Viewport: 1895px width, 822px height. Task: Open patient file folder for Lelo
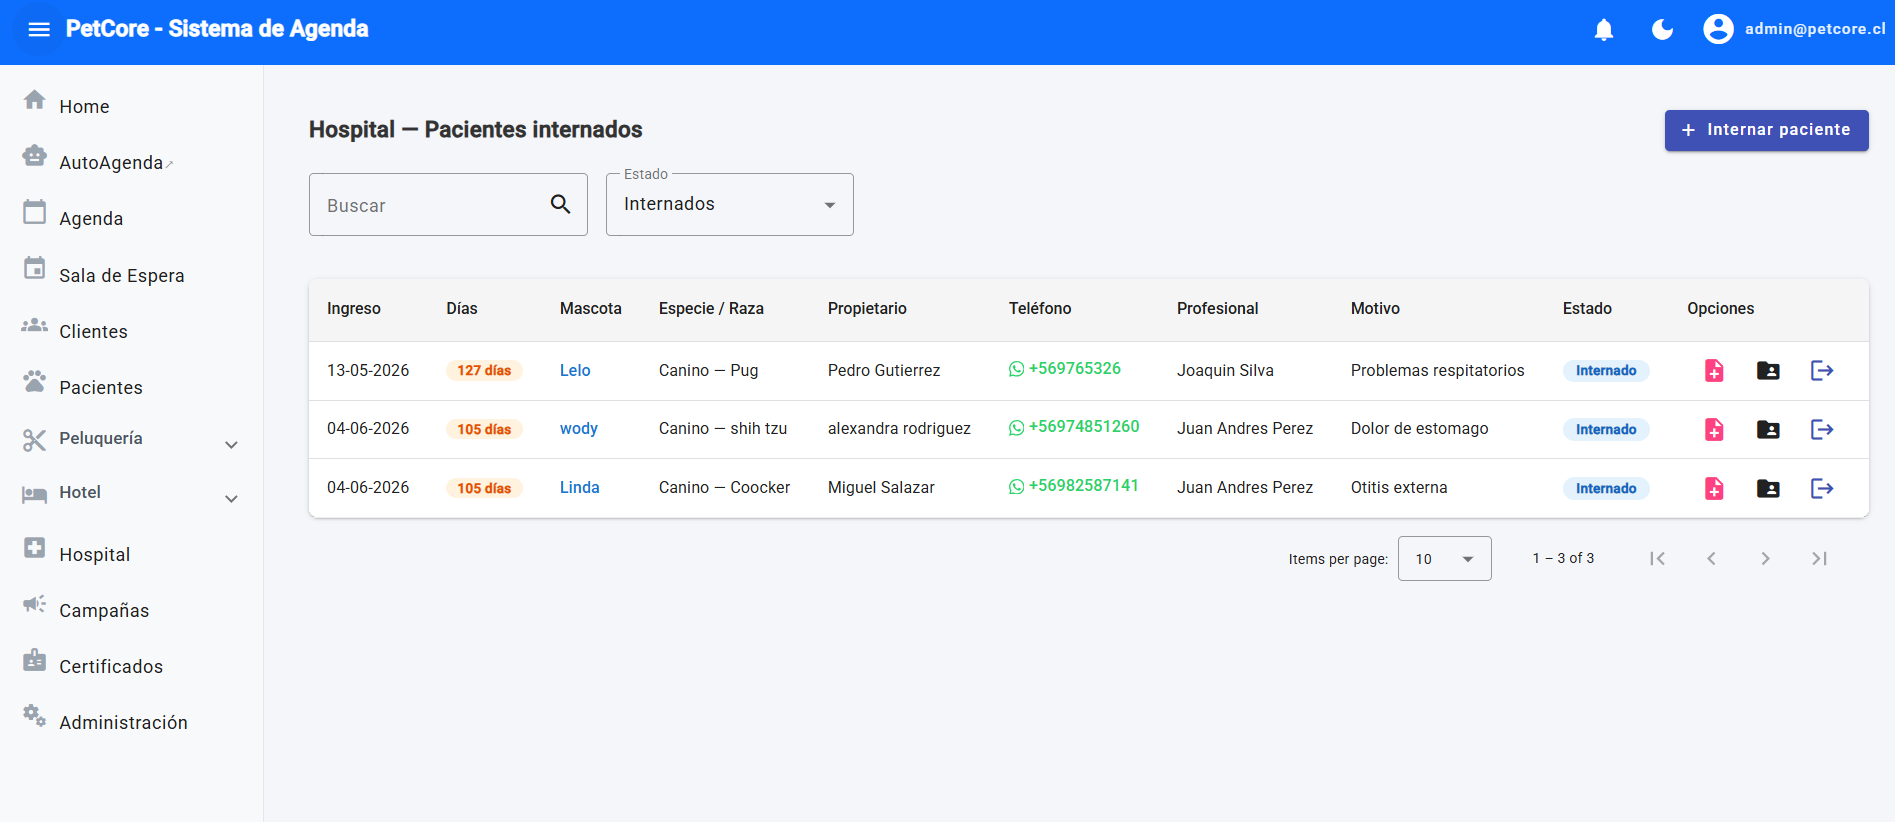[1768, 370]
